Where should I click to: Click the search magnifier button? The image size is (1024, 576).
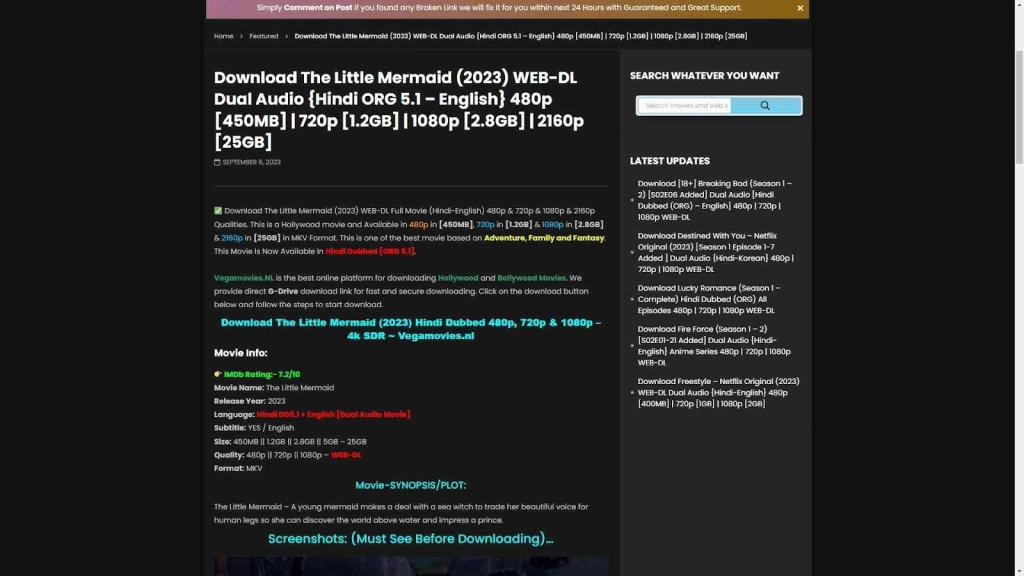765,105
